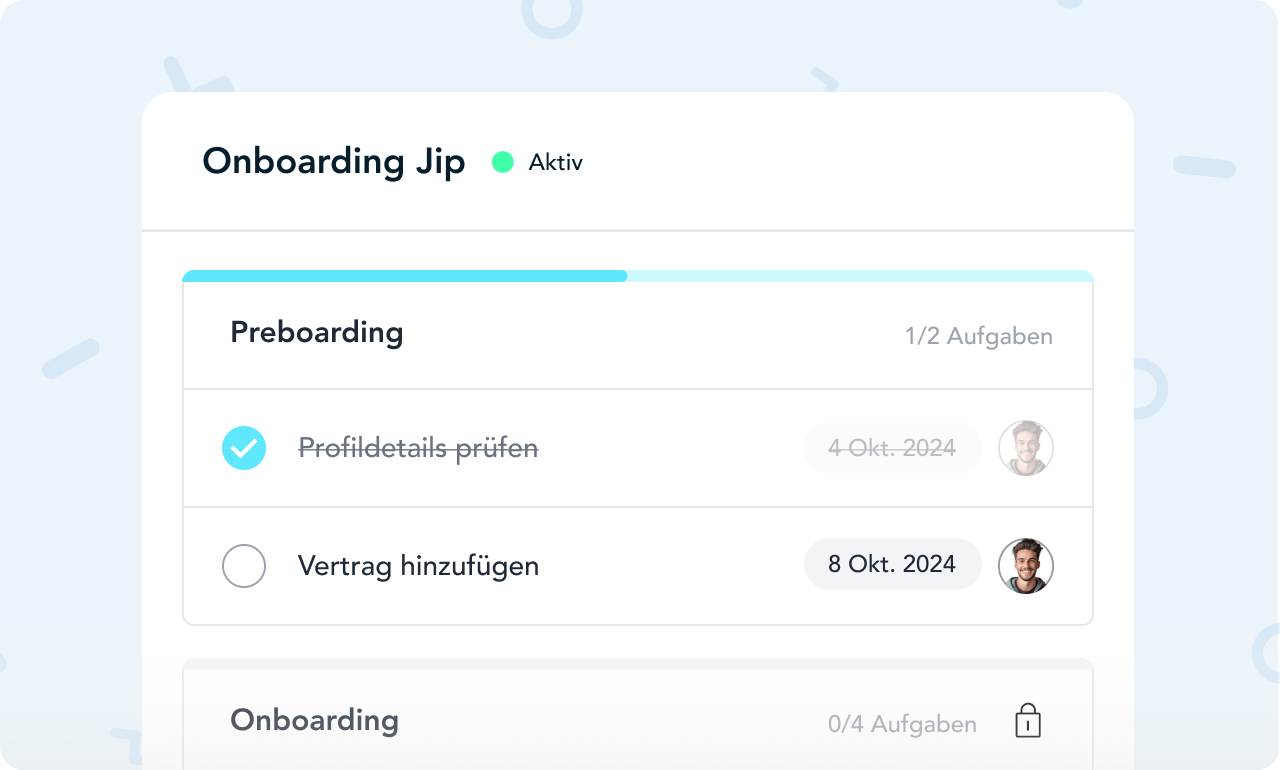Click the '4 Okt. 2024' due date

pyautogui.click(x=892, y=448)
